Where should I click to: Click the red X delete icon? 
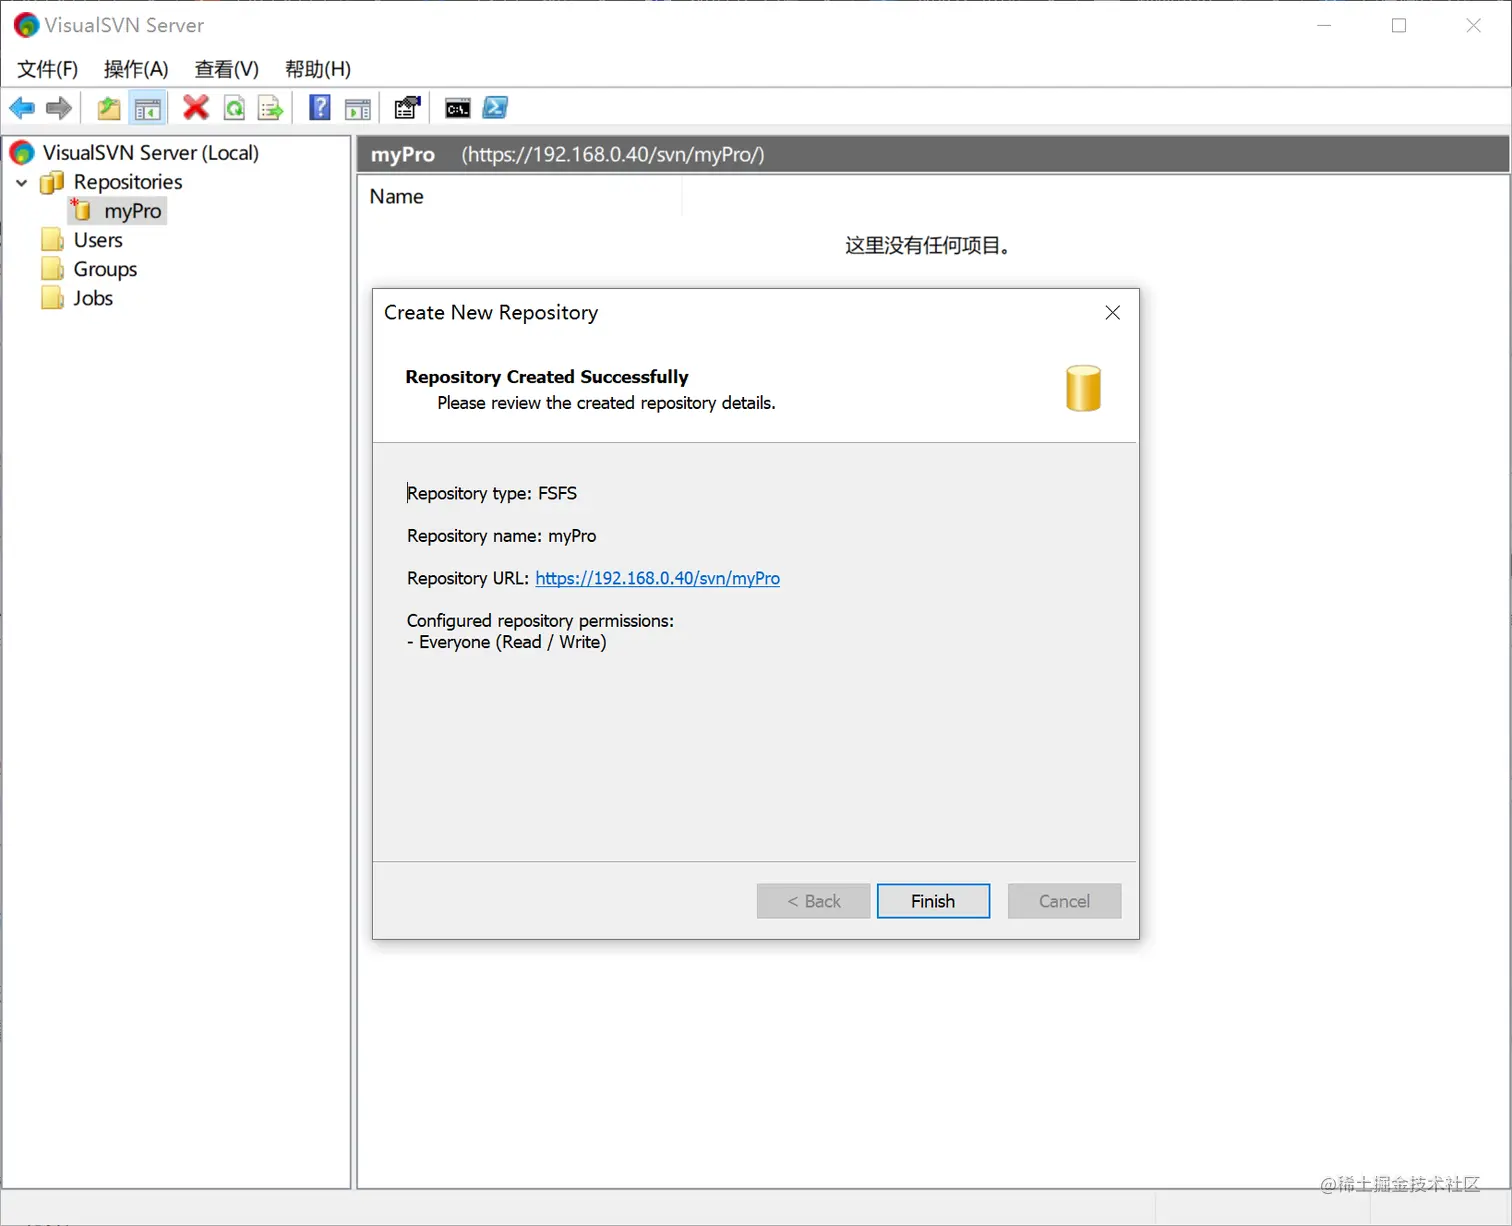[196, 108]
